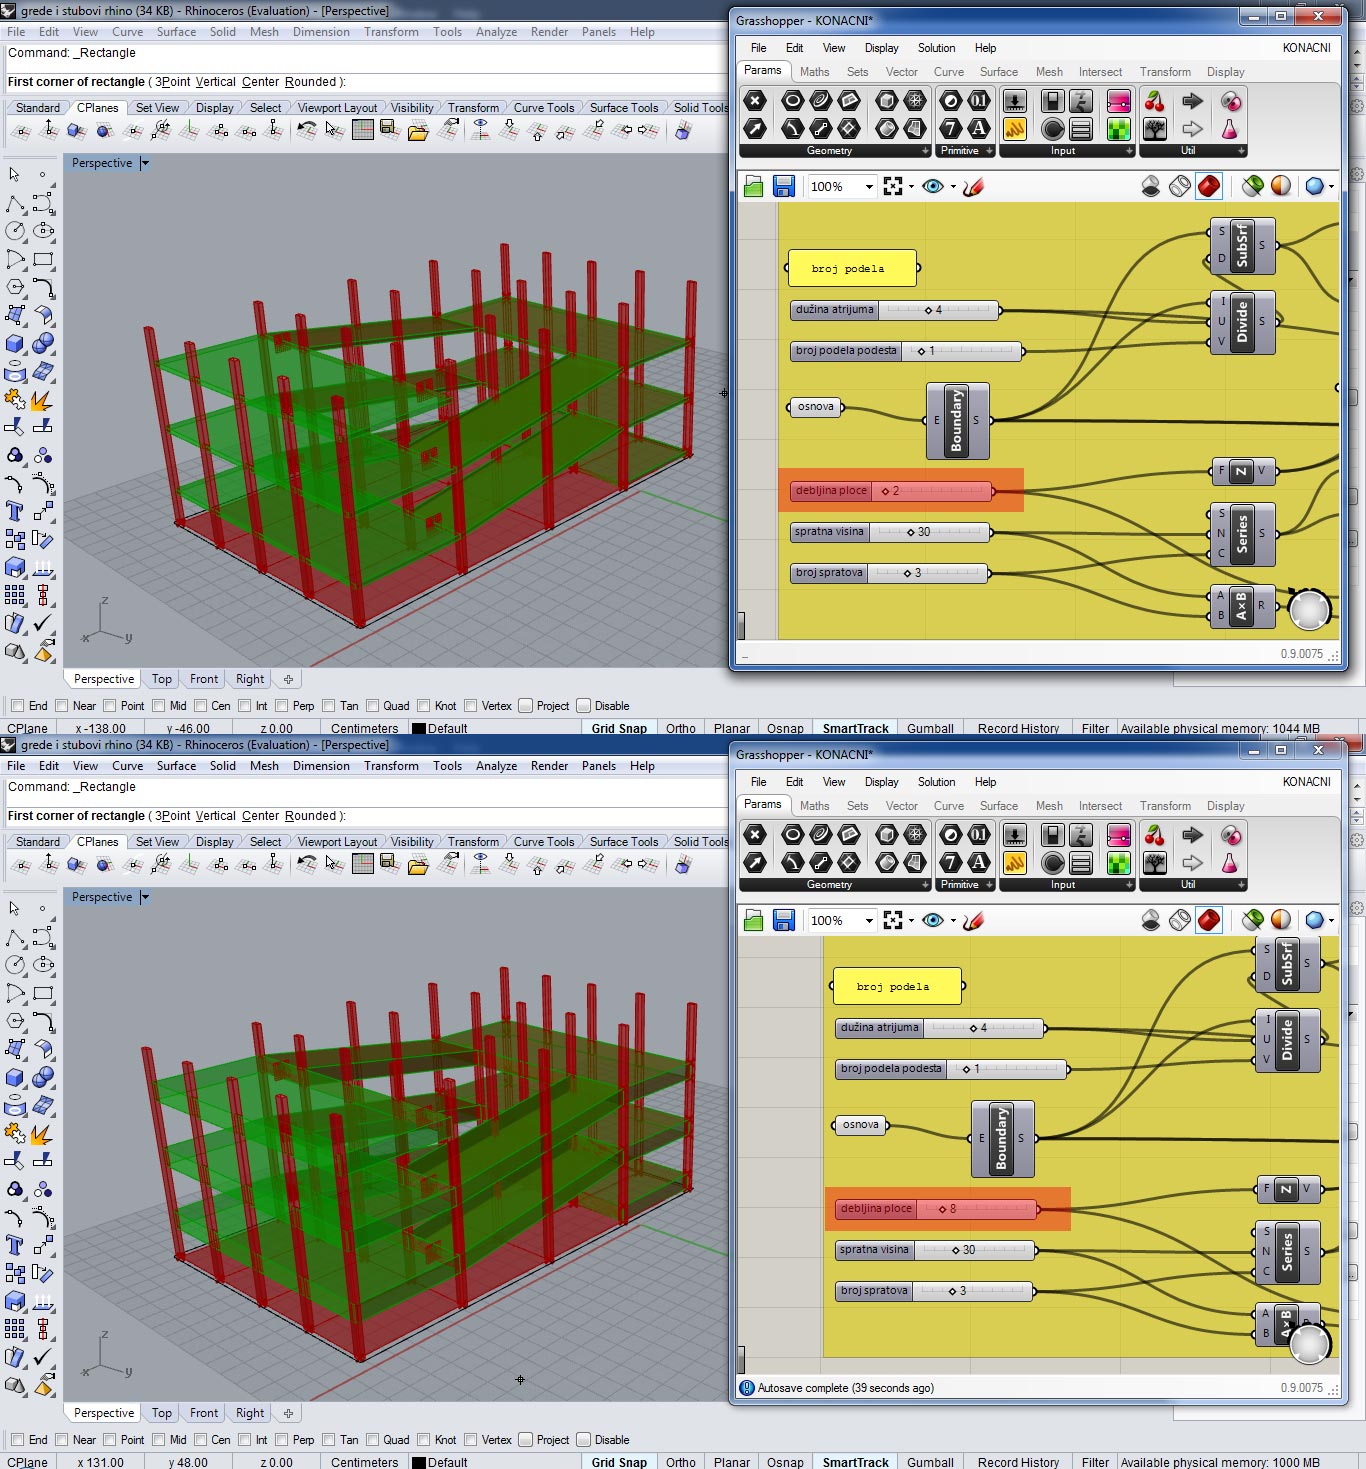Click Save CPlane floppy icon in upper Rhino toolbar
1366x1469 pixels.
coord(389,129)
